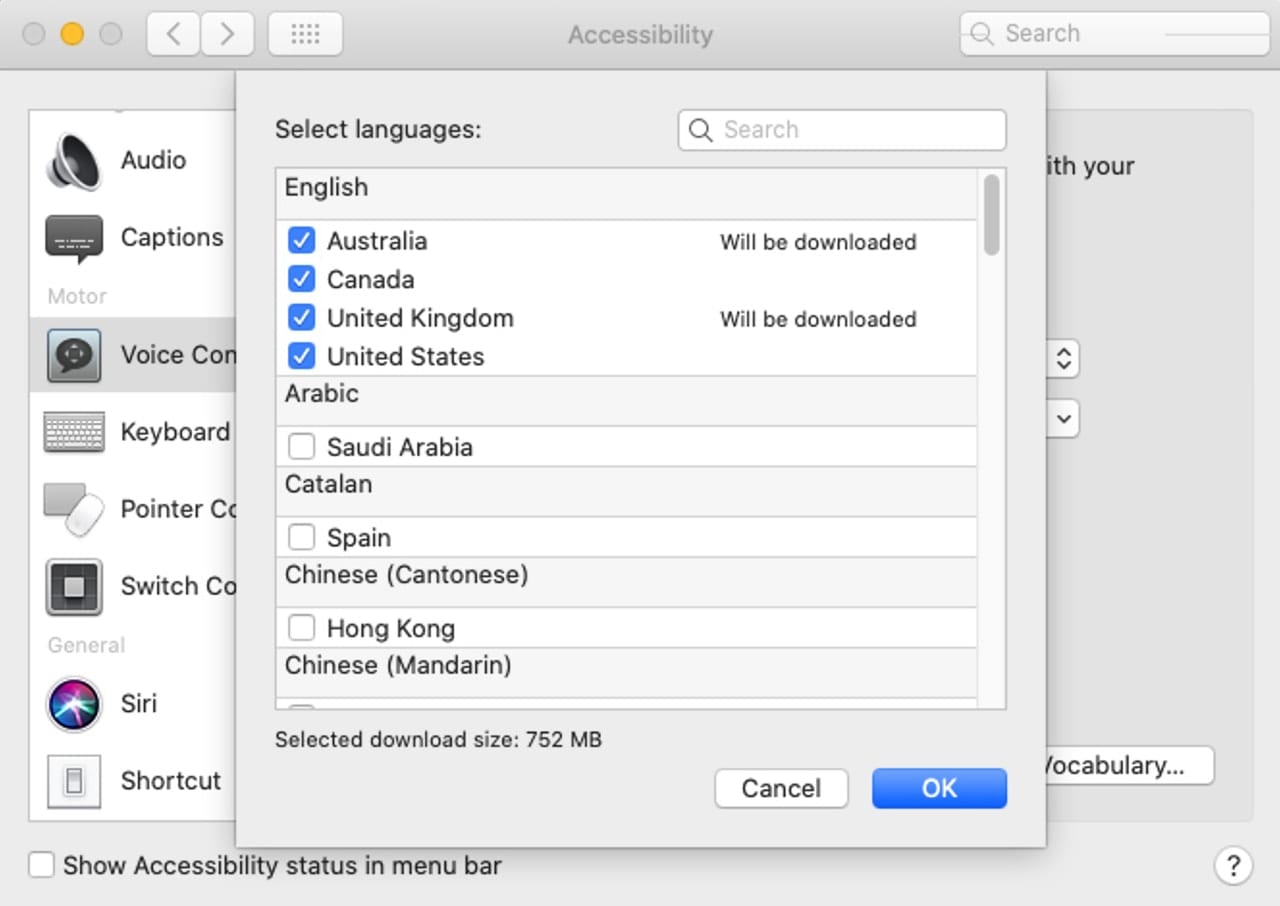
Task: Click the OK button
Action: pyautogui.click(x=939, y=788)
